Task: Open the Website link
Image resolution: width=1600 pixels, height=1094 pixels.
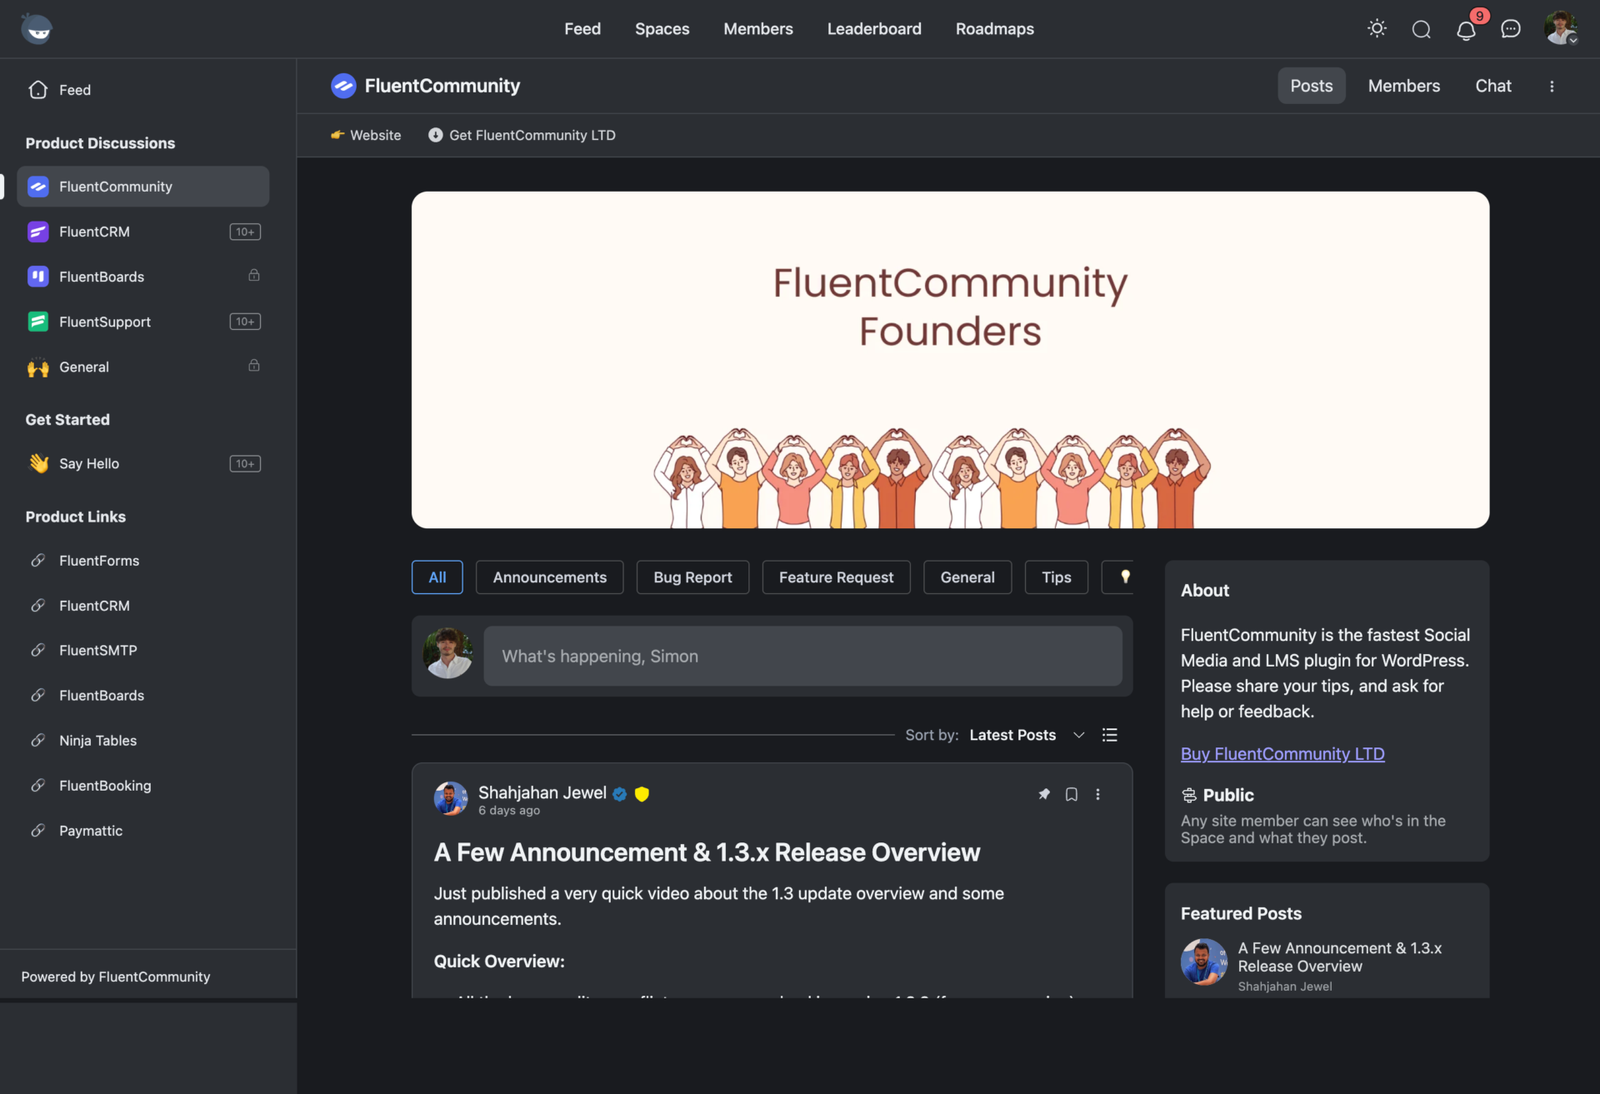Action: 366,135
